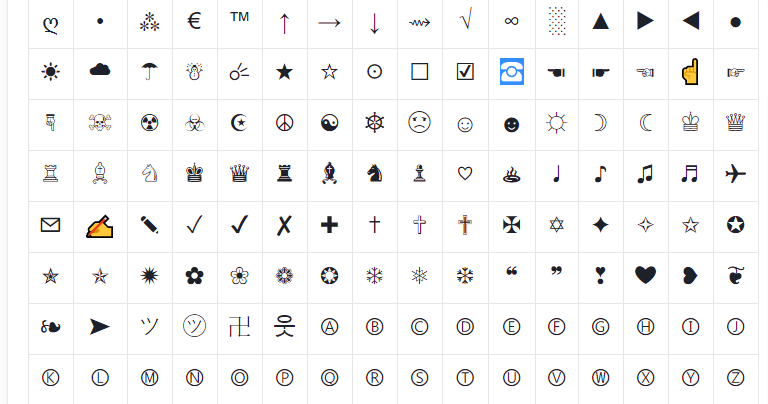
Task: Click the solid black heart symbol
Action: coord(646,275)
